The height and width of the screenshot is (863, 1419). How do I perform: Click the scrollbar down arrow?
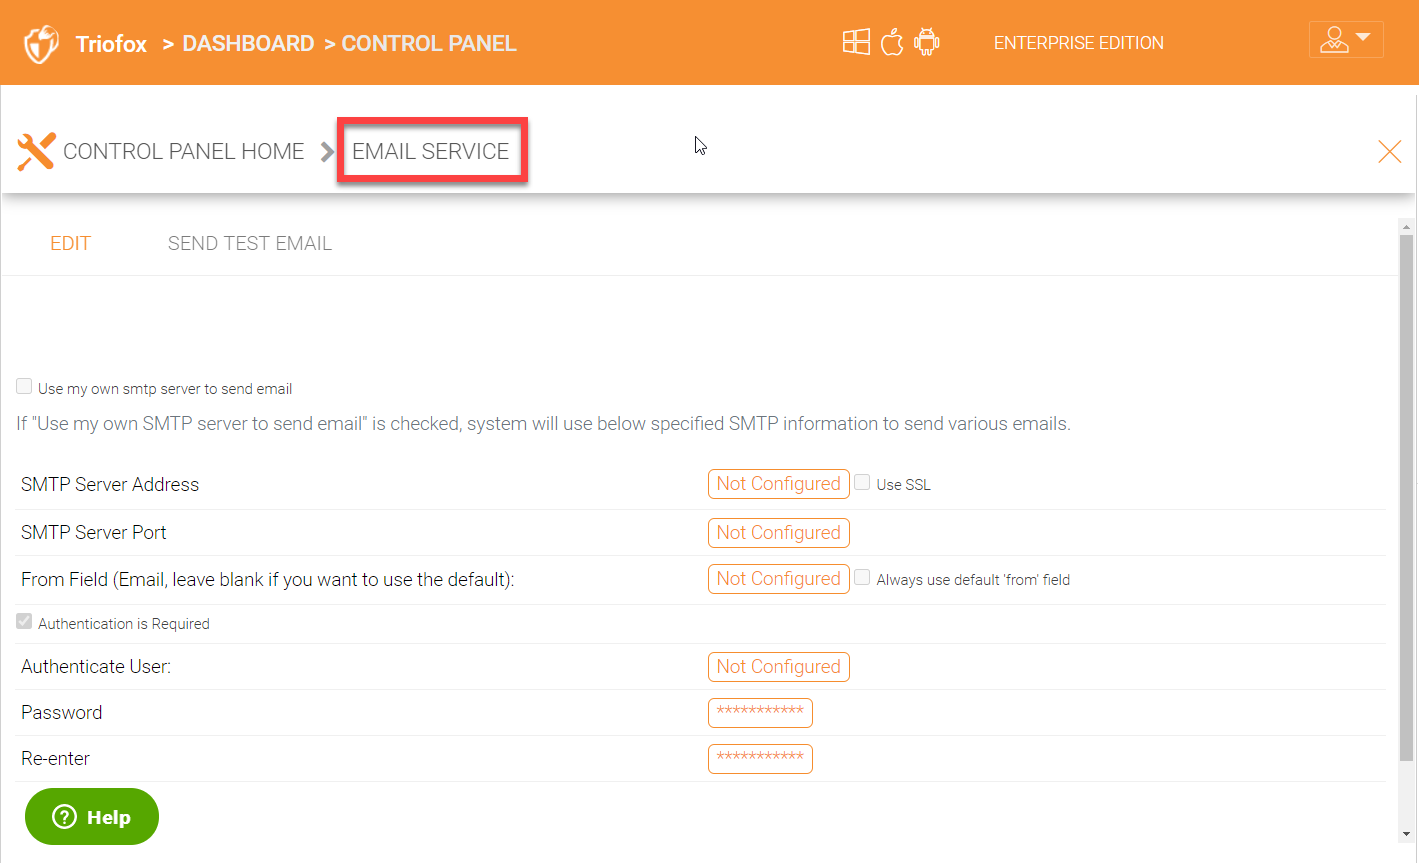(1406, 834)
